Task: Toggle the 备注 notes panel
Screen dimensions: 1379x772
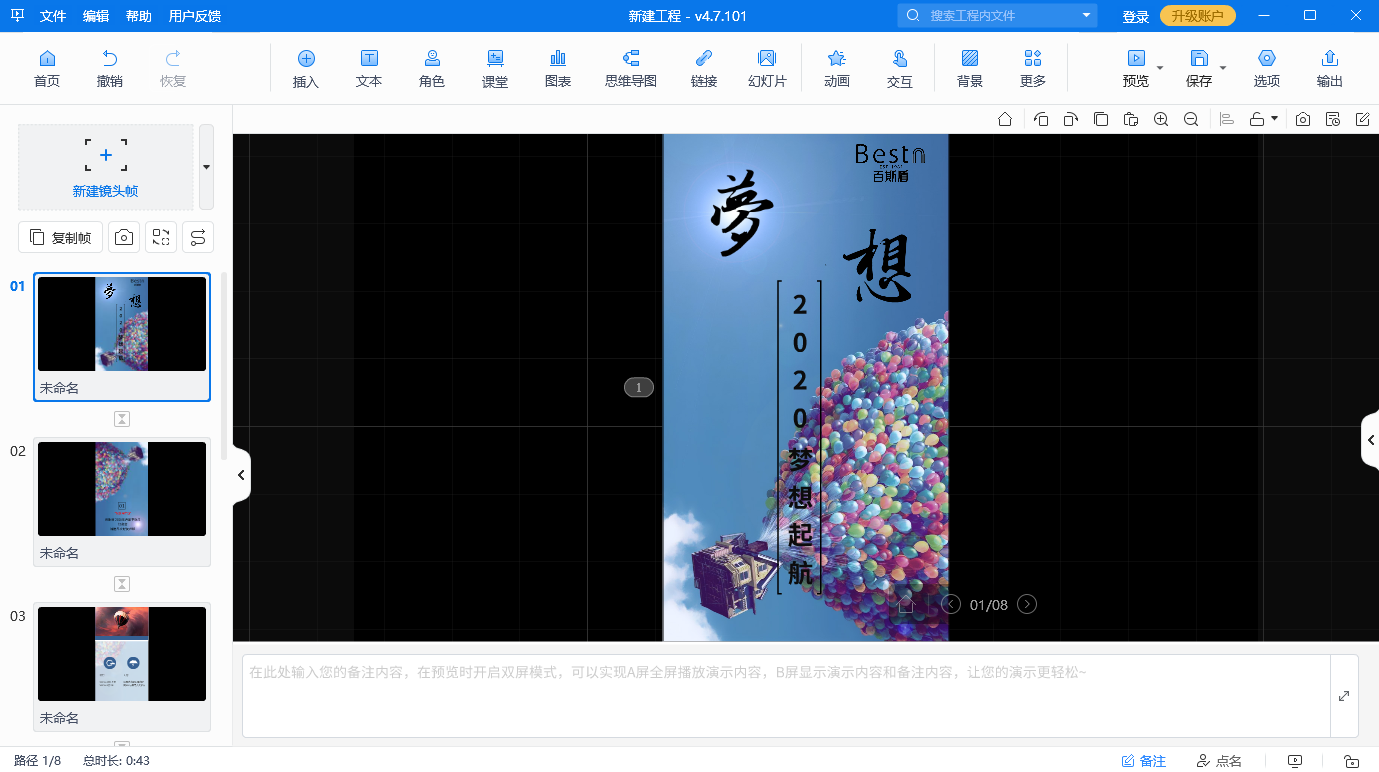Action: pyautogui.click(x=1144, y=761)
